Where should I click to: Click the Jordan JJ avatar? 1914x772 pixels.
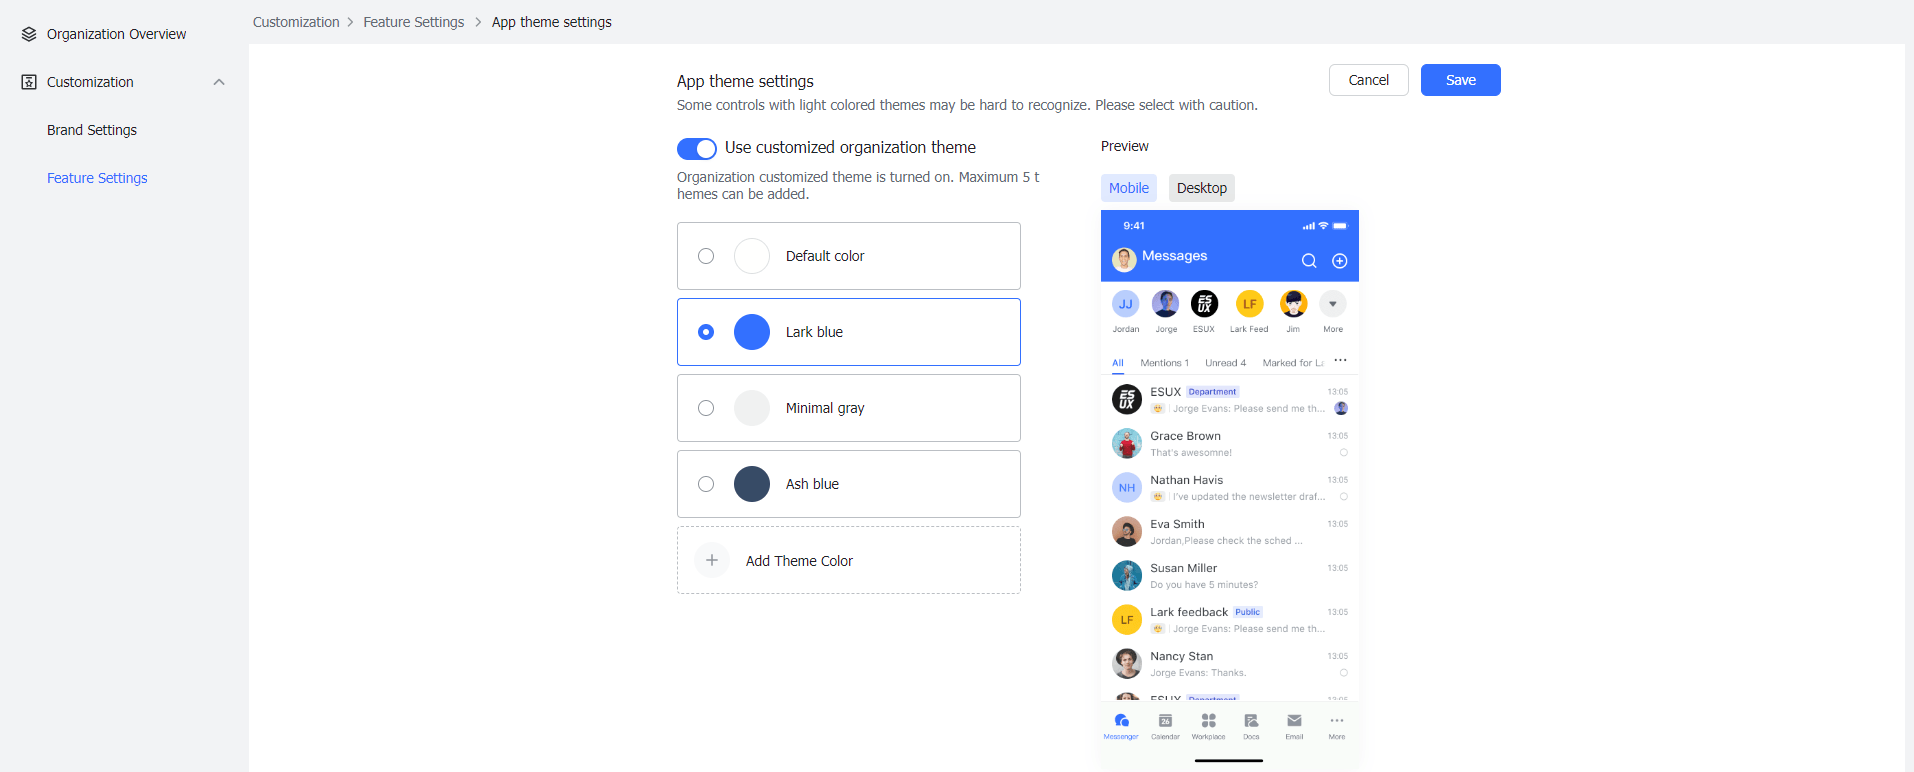(x=1126, y=304)
